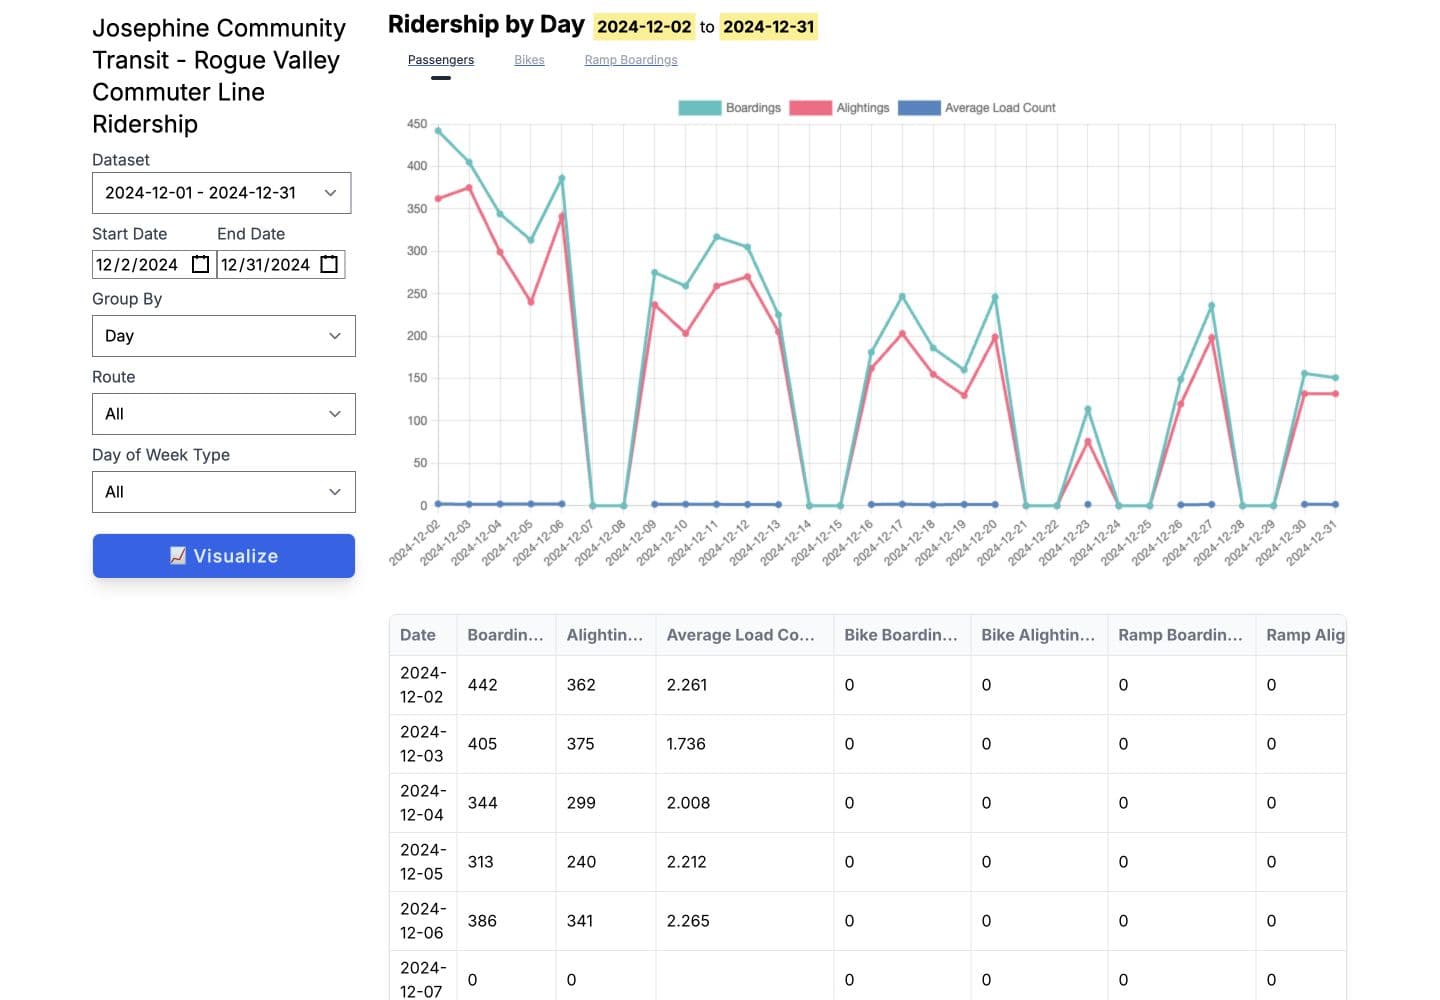Open the Dataset dropdown
1440x1000 pixels.
pos(222,193)
